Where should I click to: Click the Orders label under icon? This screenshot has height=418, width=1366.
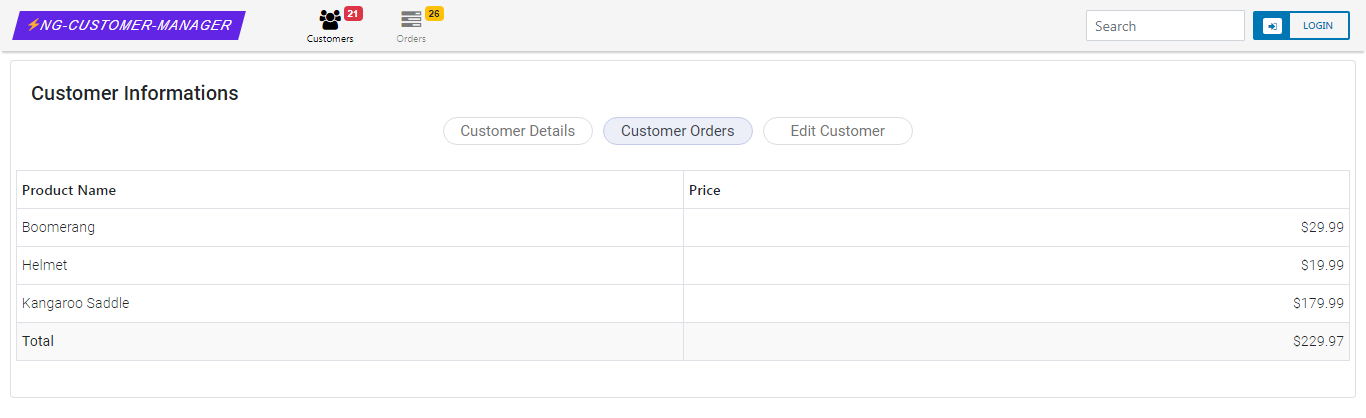pyautogui.click(x=411, y=39)
